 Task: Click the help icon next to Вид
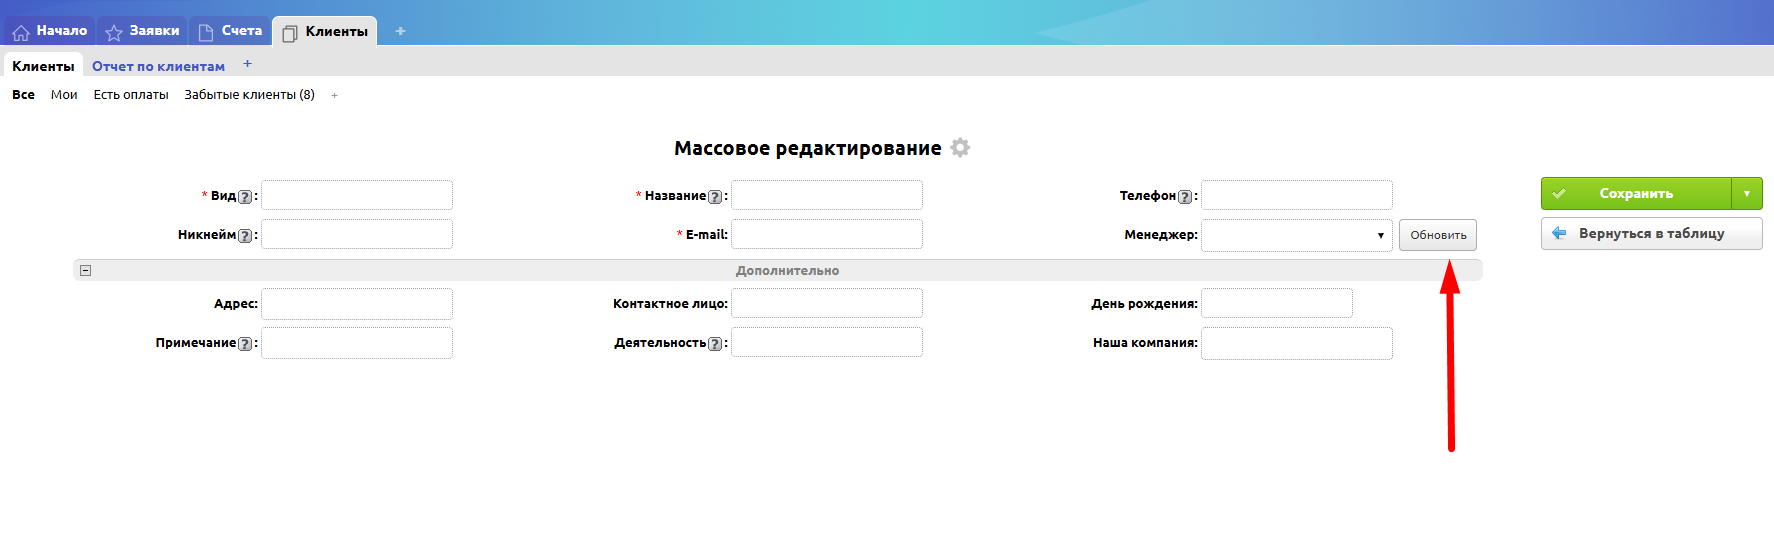pyautogui.click(x=245, y=197)
